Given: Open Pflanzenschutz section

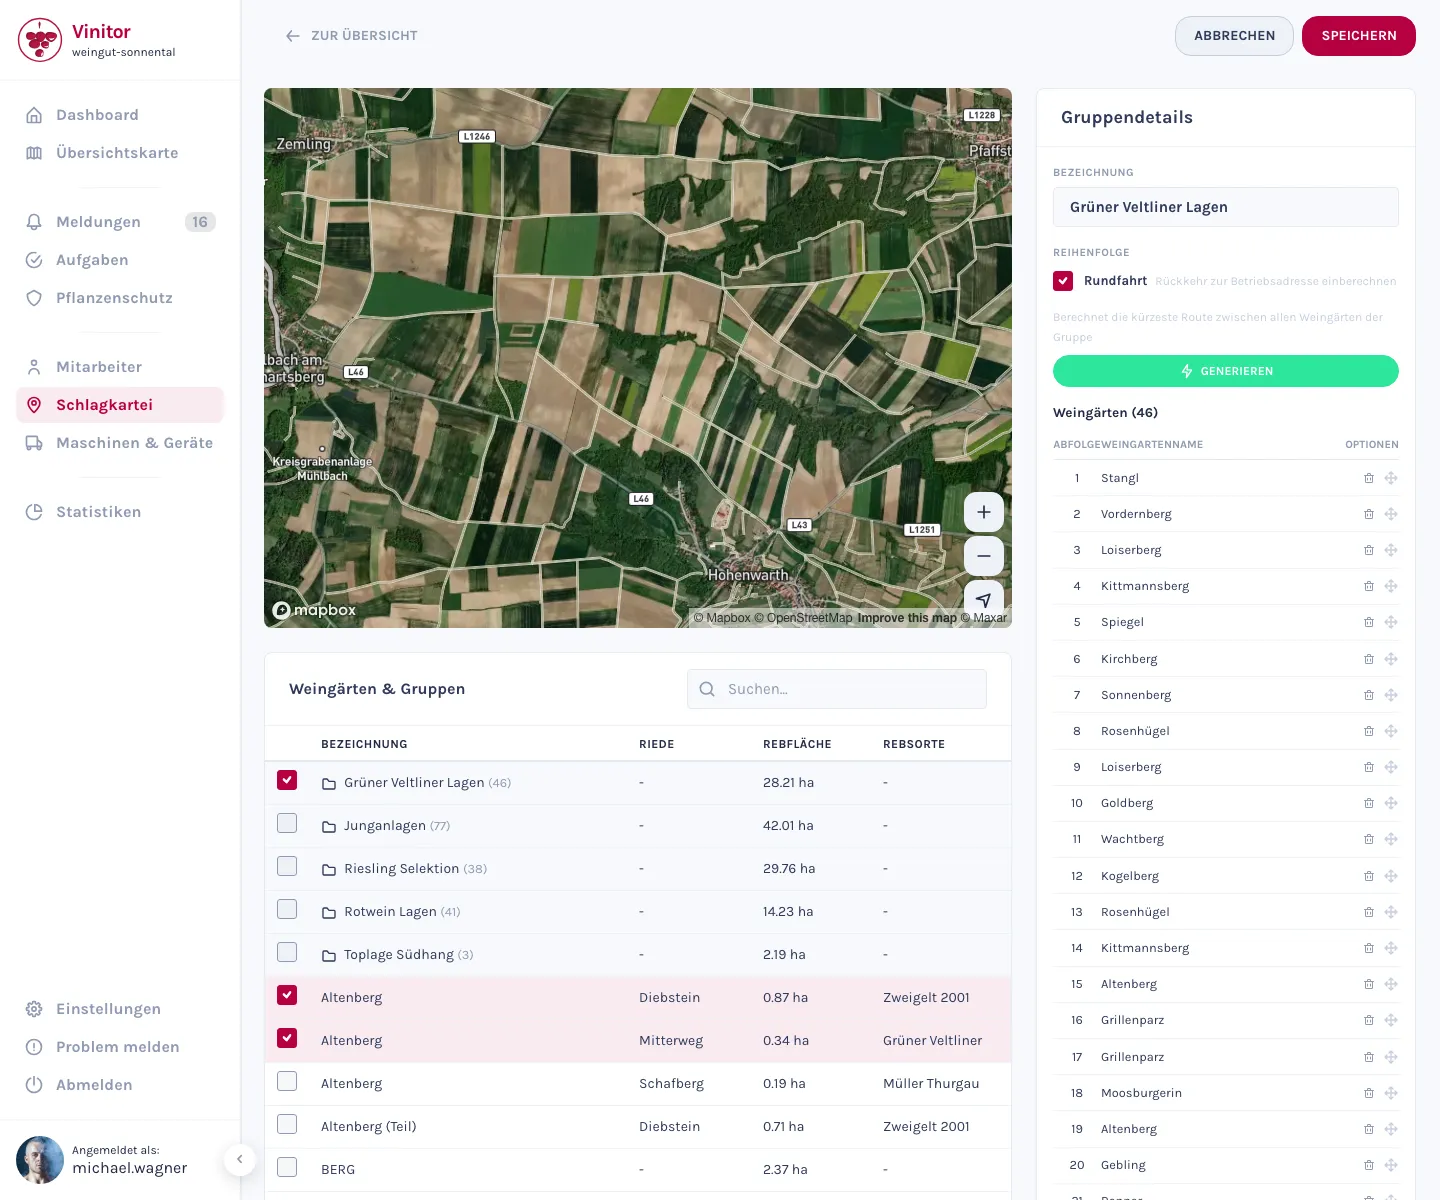Looking at the screenshot, I should (120, 298).
